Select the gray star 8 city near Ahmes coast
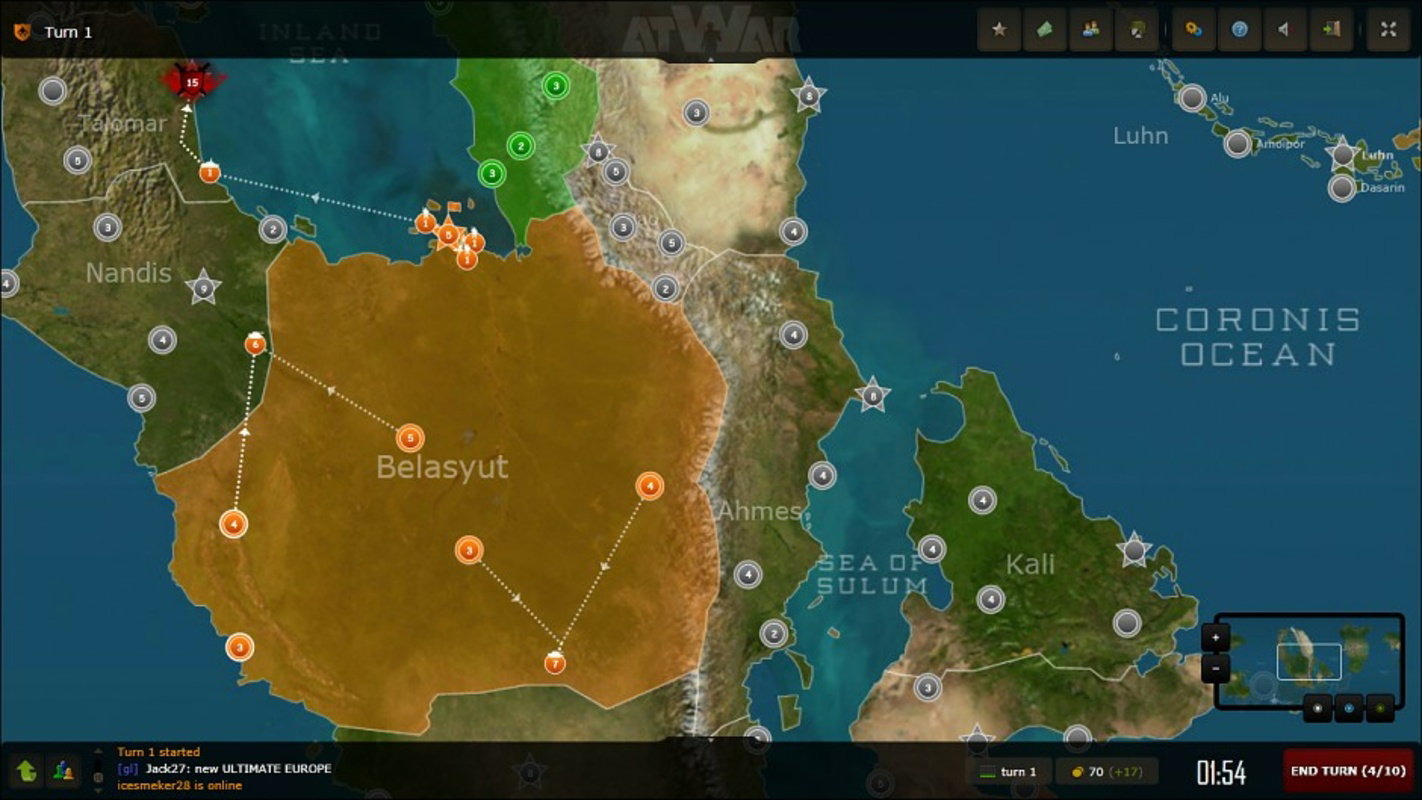This screenshot has height=800, width=1422. (872, 395)
